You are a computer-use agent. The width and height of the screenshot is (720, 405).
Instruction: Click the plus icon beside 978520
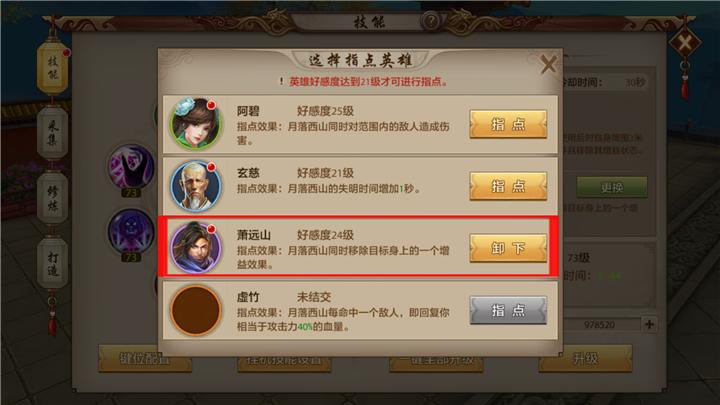pyautogui.click(x=649, y=324)
